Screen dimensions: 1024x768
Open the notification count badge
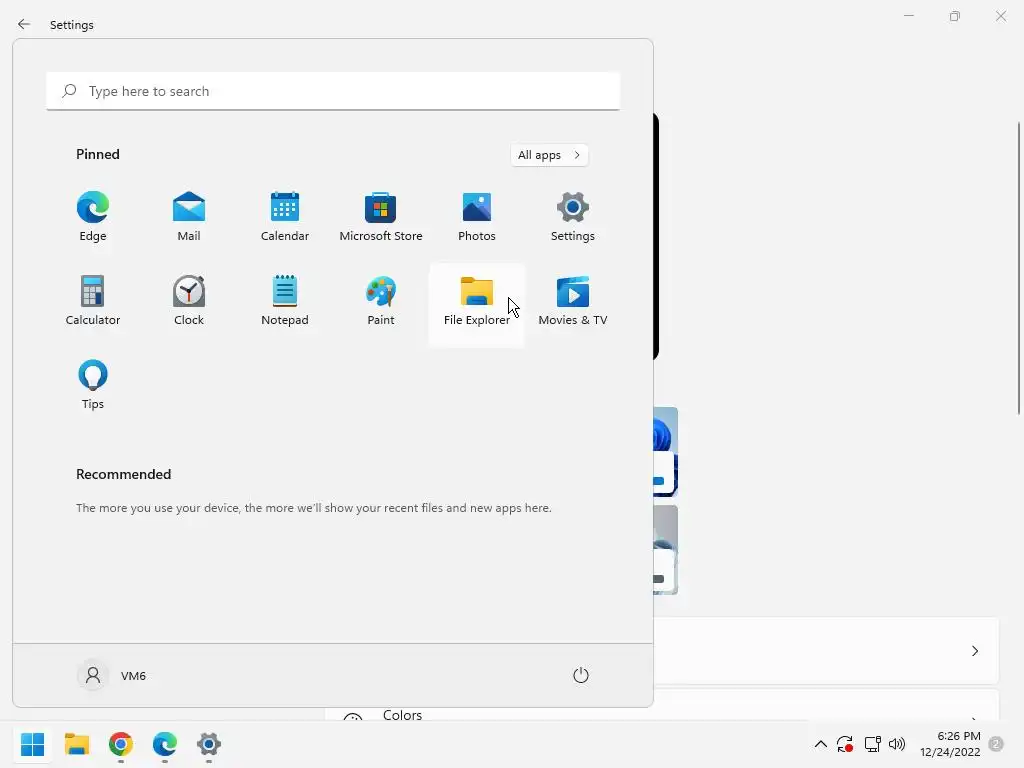(996, 744)
